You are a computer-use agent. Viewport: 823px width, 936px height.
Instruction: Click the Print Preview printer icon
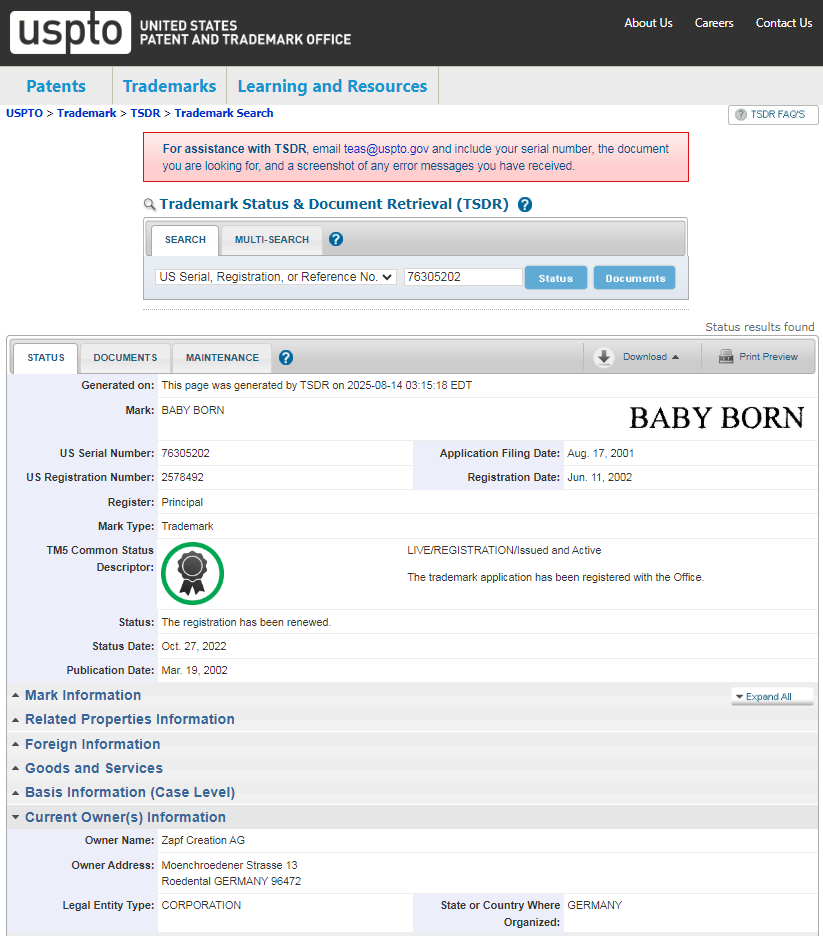click(x=726, y=357)
